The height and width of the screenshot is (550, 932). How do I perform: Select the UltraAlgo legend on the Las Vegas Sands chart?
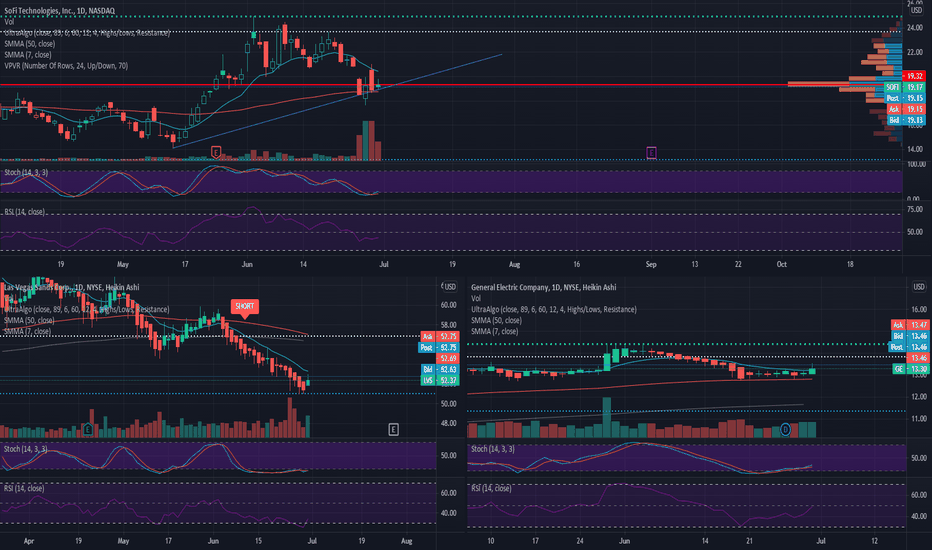pyautogui.click(x=87, y=309)
